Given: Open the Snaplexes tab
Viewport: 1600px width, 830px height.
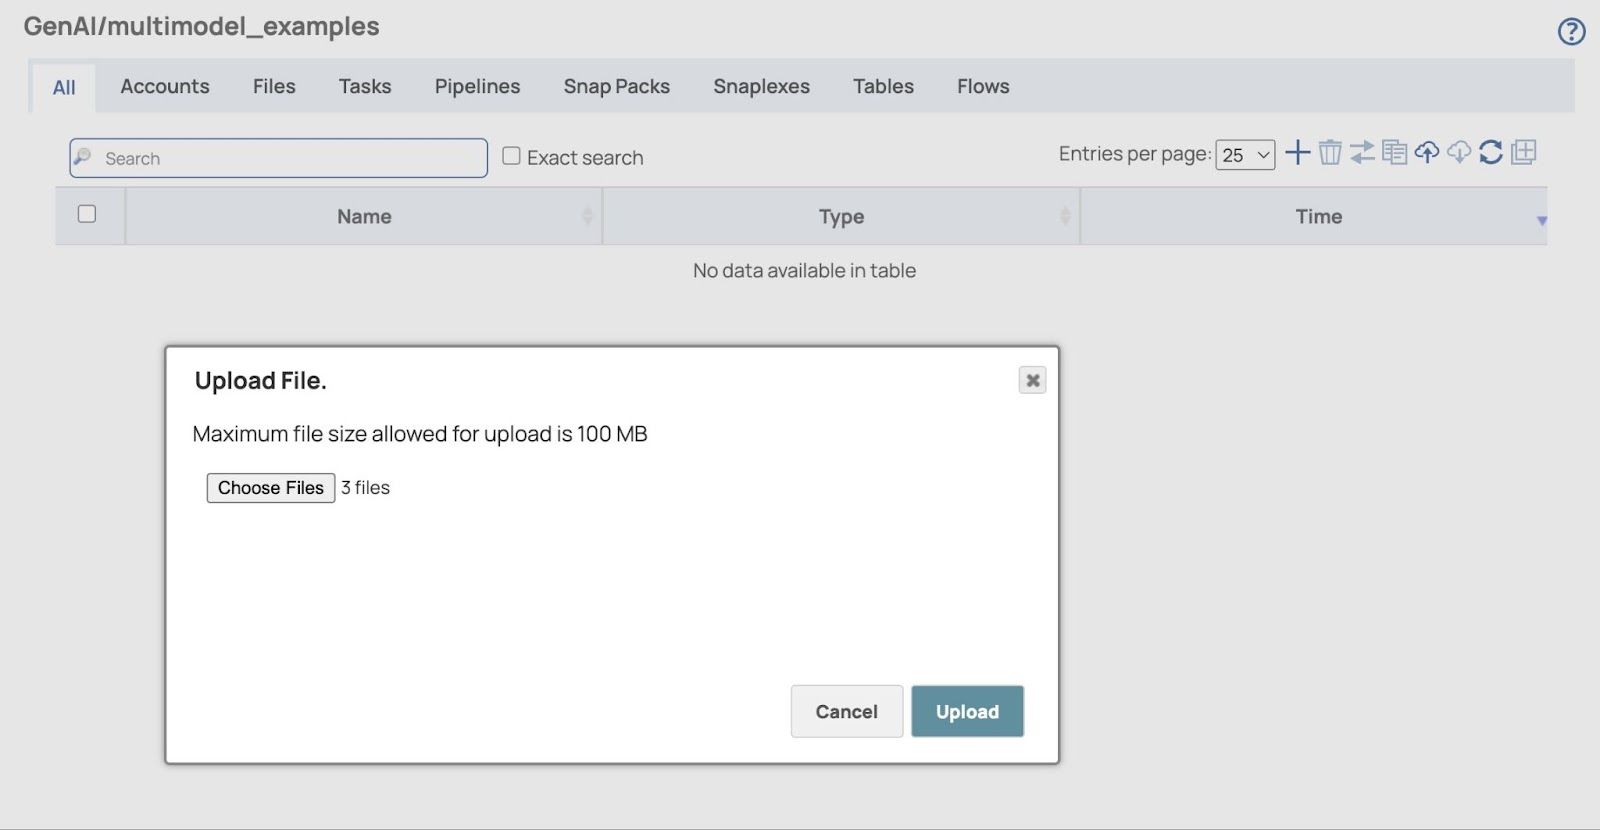Looking at the screenshot, I should tap(761, 87).
